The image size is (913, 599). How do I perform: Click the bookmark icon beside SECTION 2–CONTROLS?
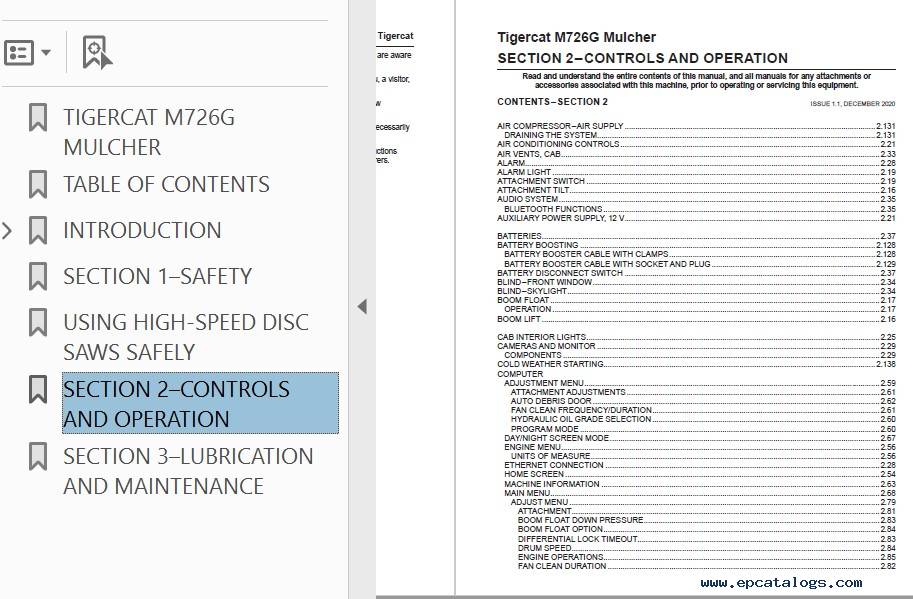[x=38, y=389]
